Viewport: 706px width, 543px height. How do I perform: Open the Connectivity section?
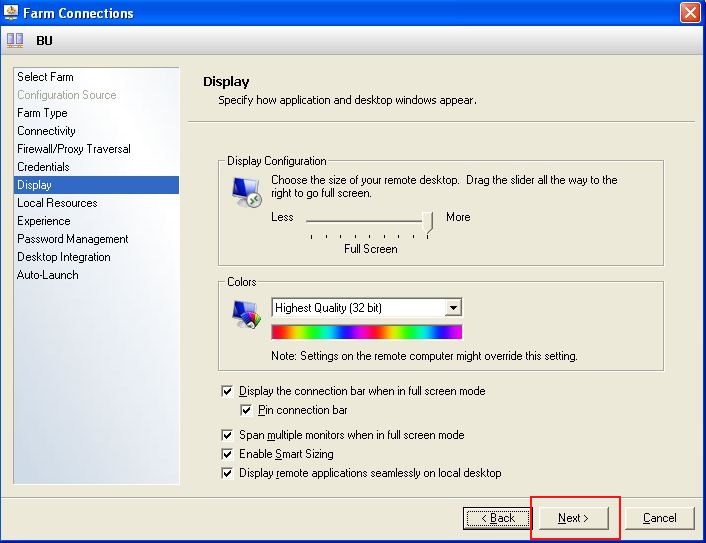[x=46, y=131]
